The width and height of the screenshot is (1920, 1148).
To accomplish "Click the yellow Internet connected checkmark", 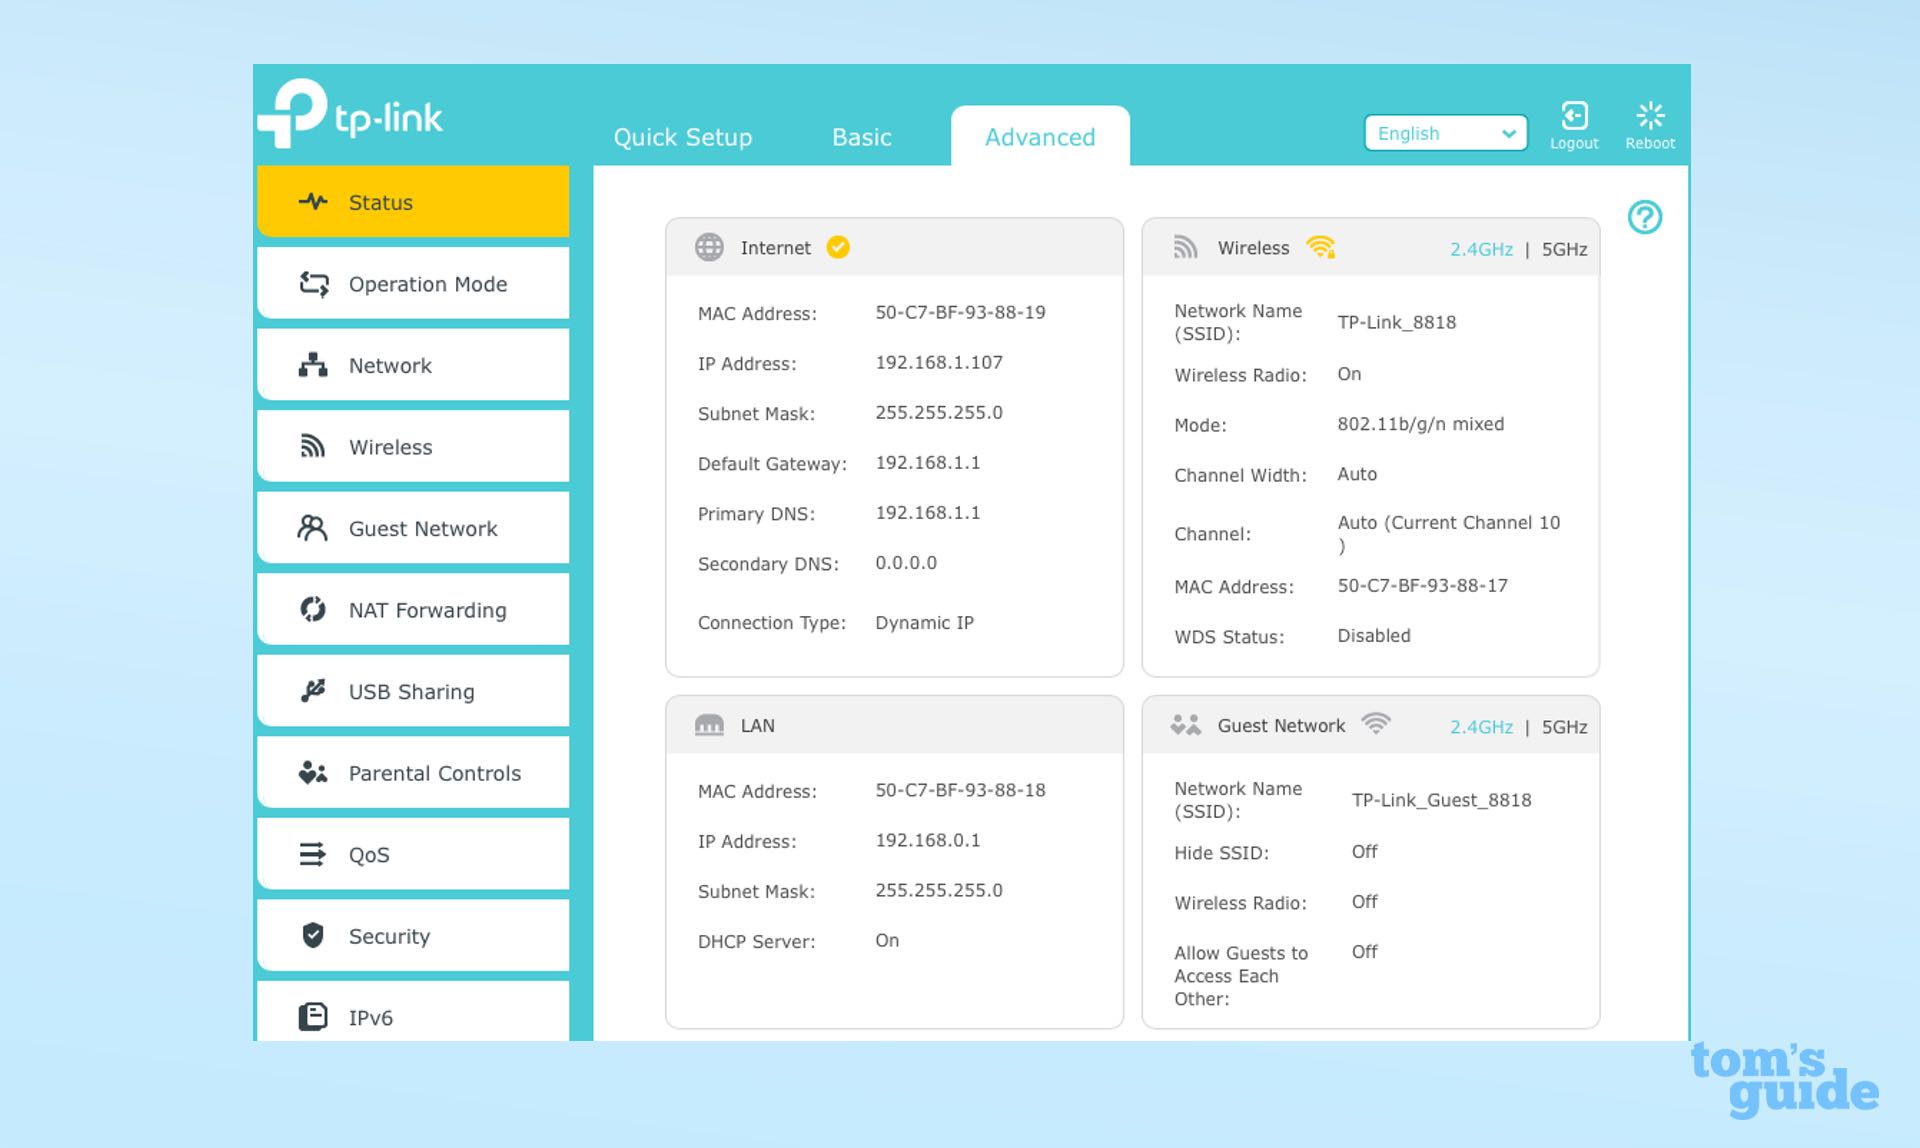I will pos(838,247).
